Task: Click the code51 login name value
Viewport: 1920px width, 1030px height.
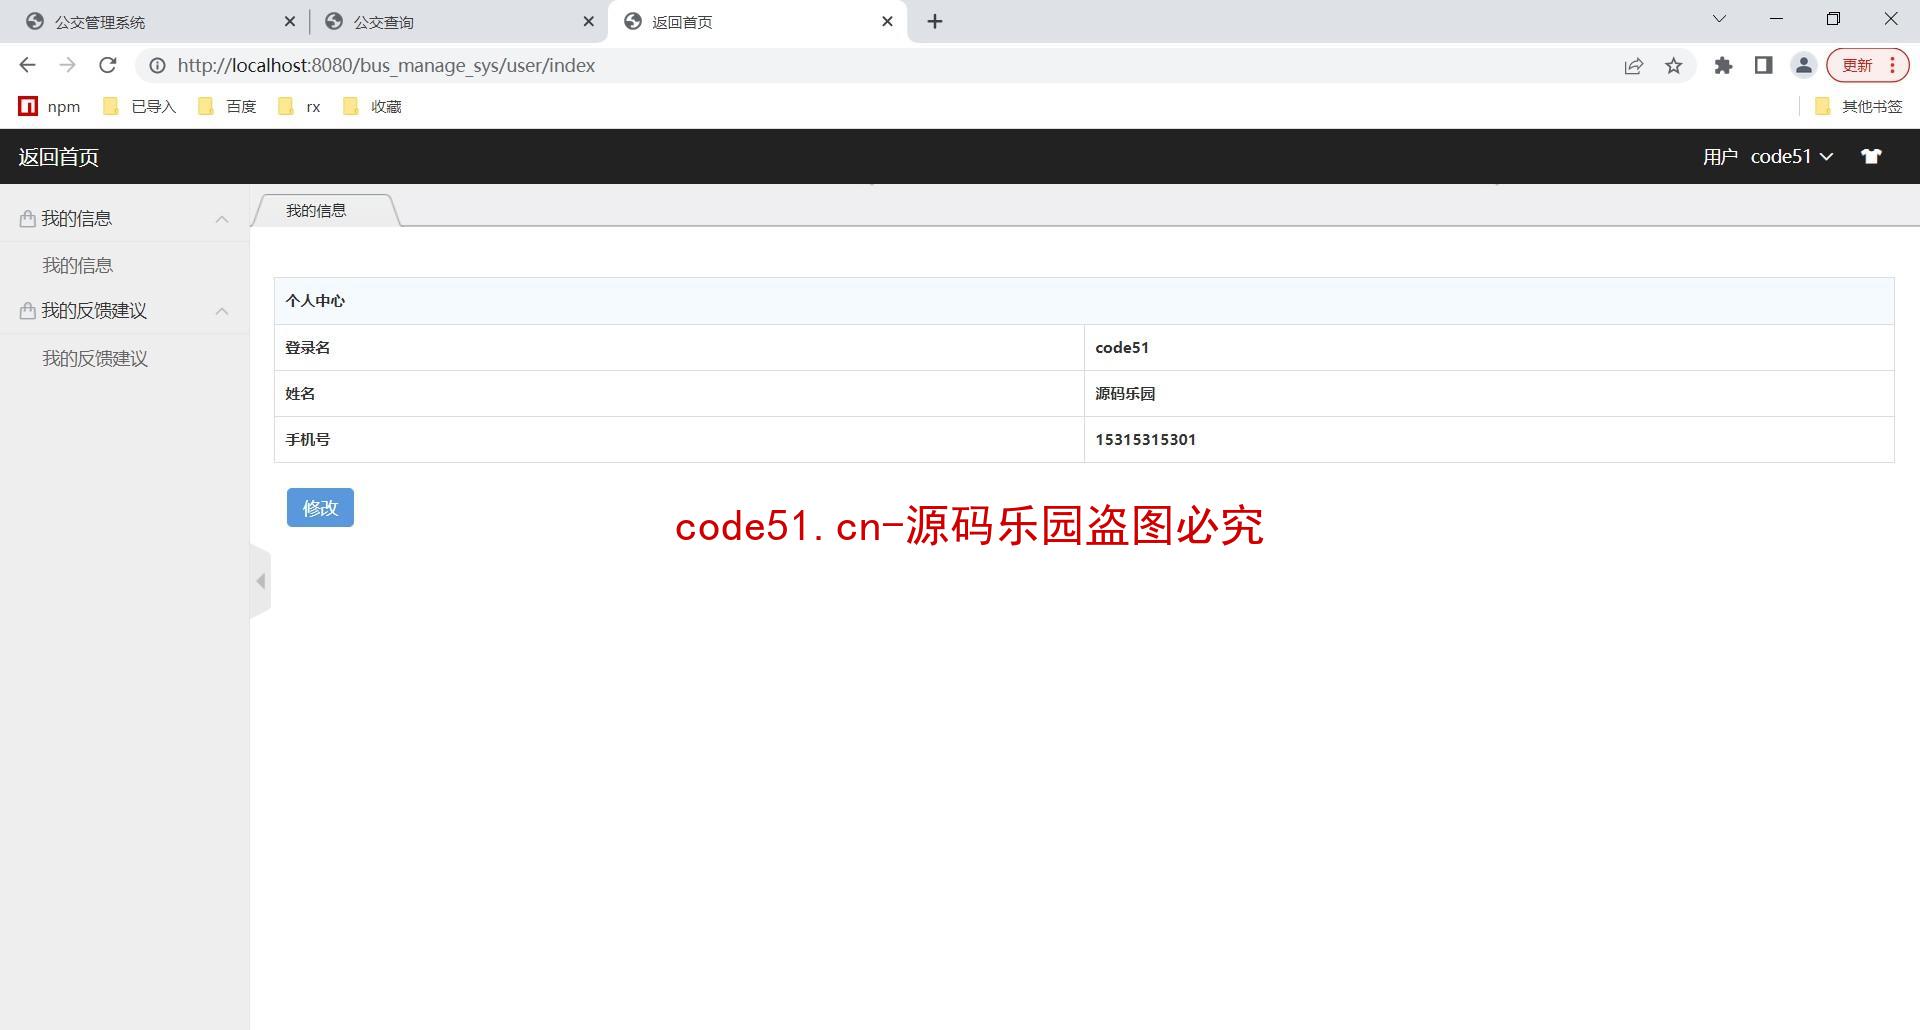Action: click(1122, 348)
